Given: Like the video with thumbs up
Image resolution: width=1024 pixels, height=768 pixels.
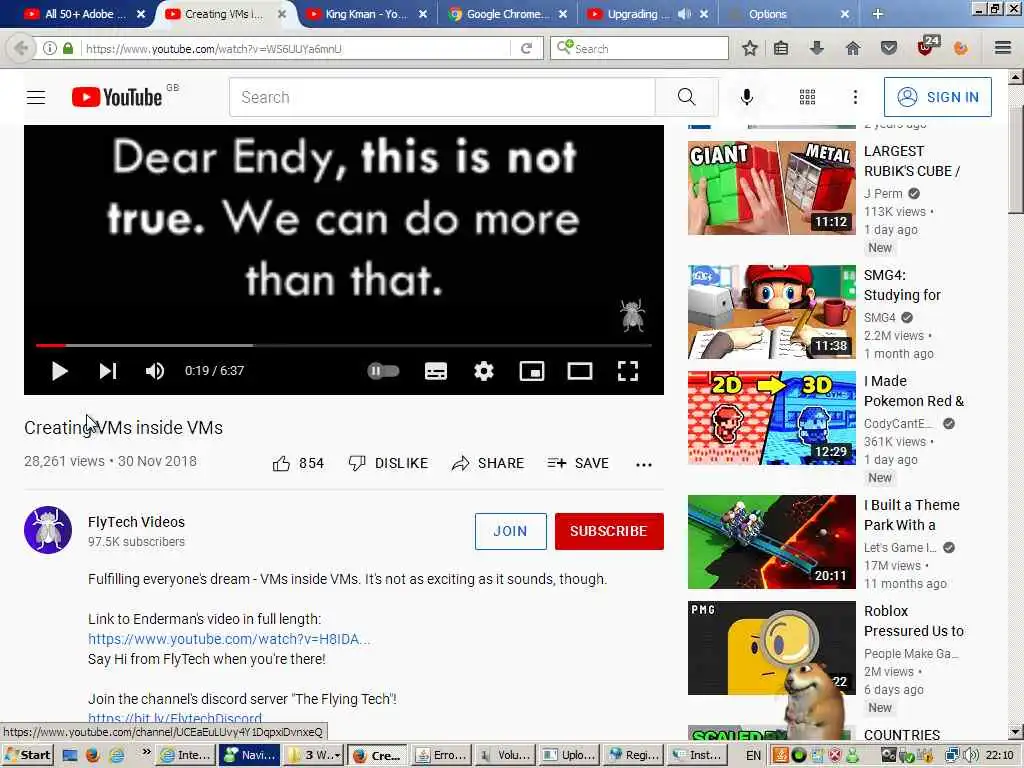Looking at the screenshot, I should point(298,464).
